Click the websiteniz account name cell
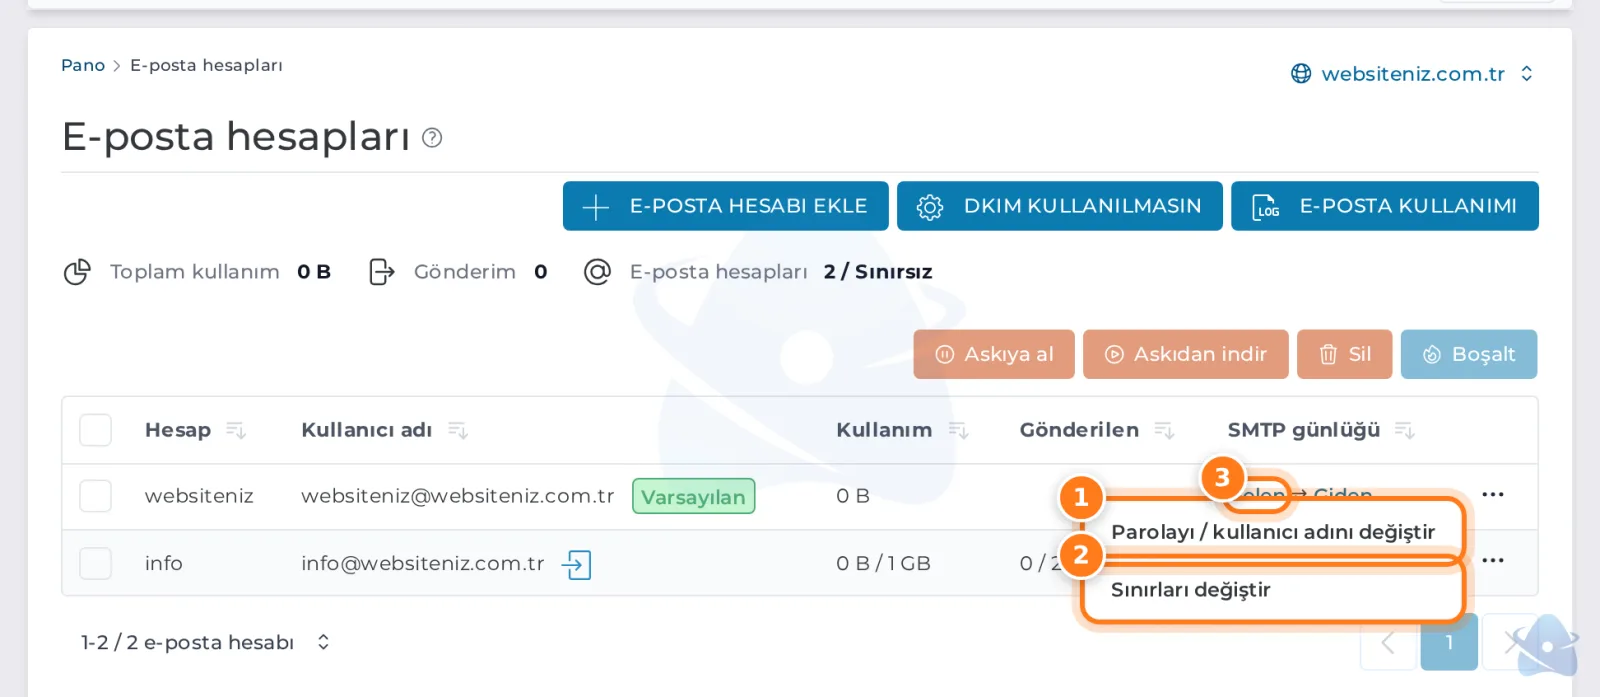 tap(199, 496)
